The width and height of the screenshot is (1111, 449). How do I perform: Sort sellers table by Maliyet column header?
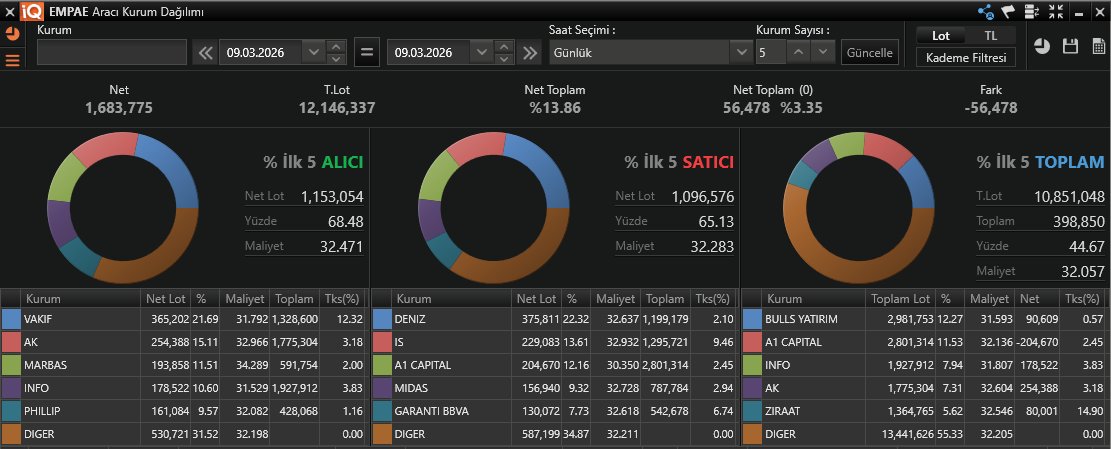615,299
